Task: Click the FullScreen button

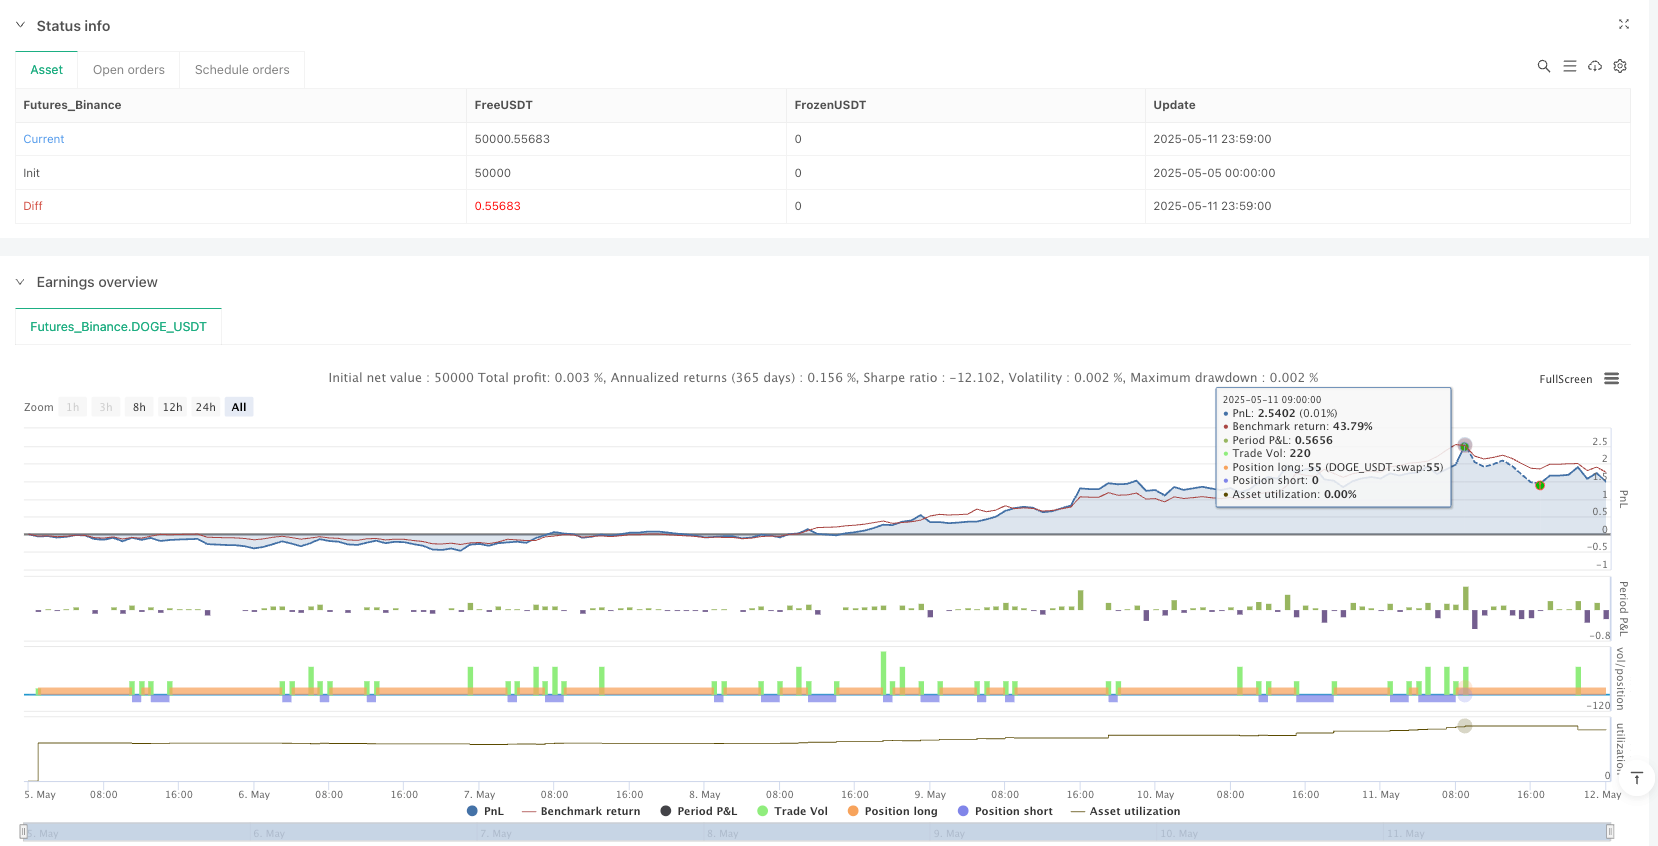Action: coord(1565,379)
